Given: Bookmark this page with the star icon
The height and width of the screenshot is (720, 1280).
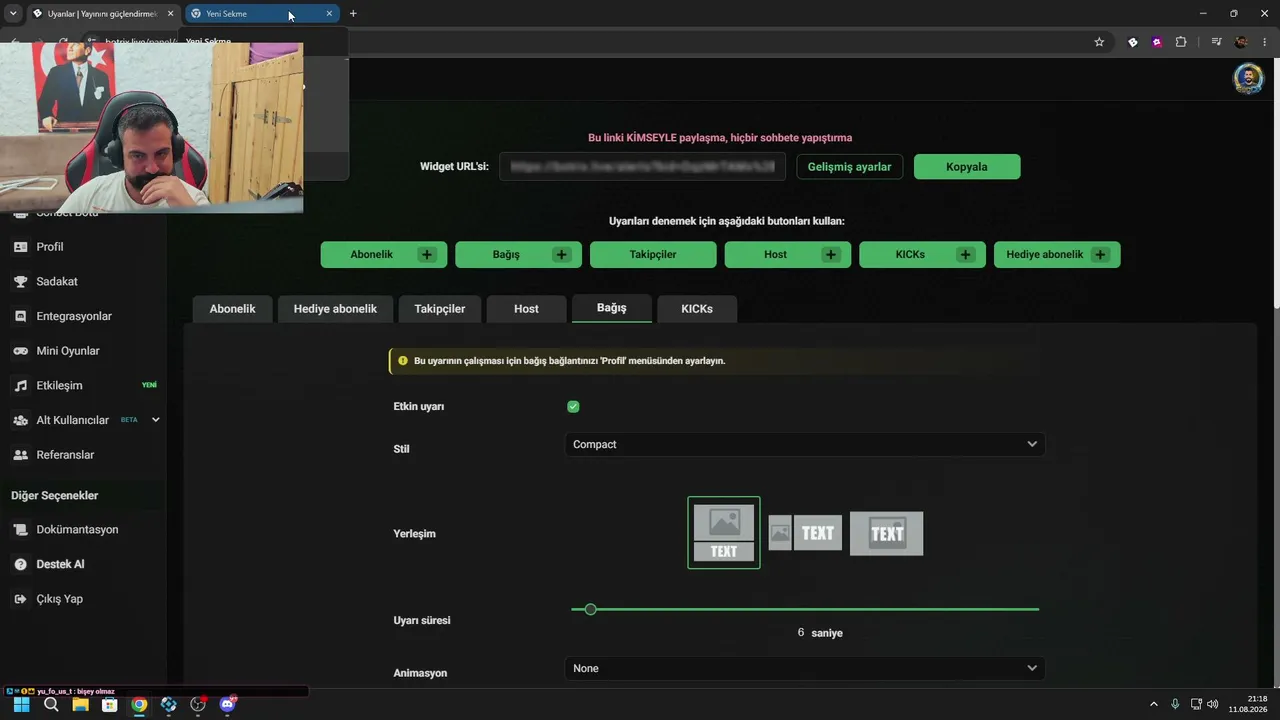Looking at the screenshot, I should 1099,42.
